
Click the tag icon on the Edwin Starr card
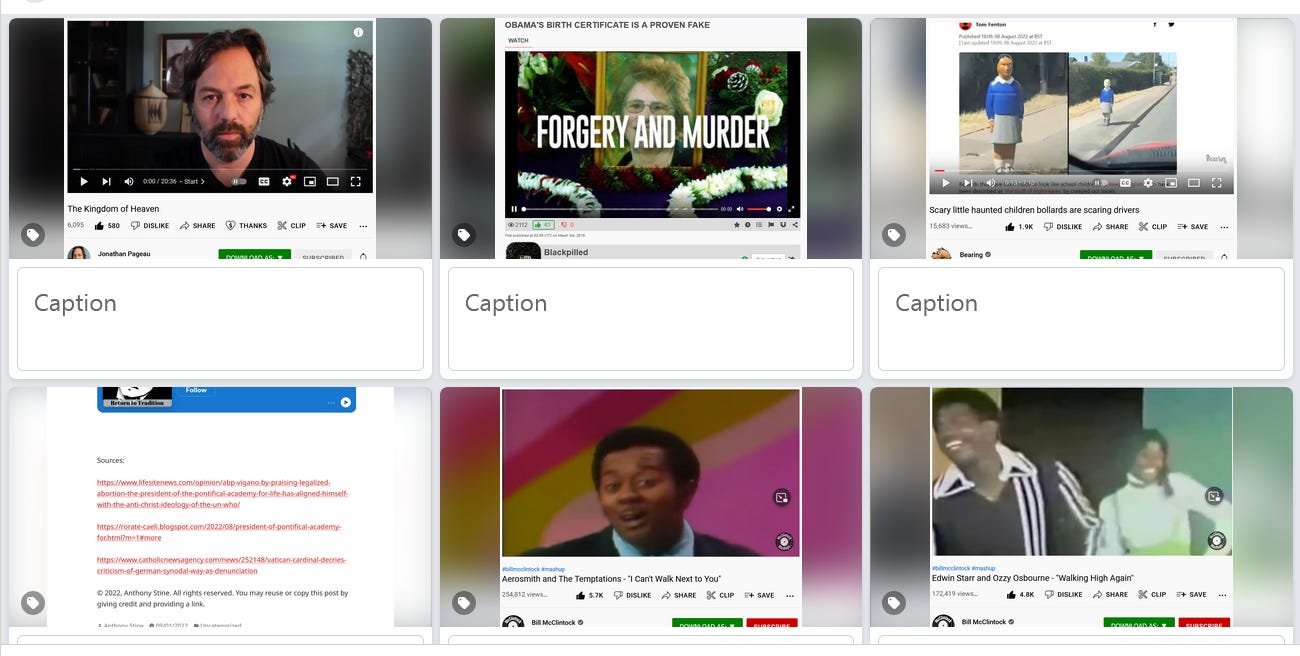(894, 603)
